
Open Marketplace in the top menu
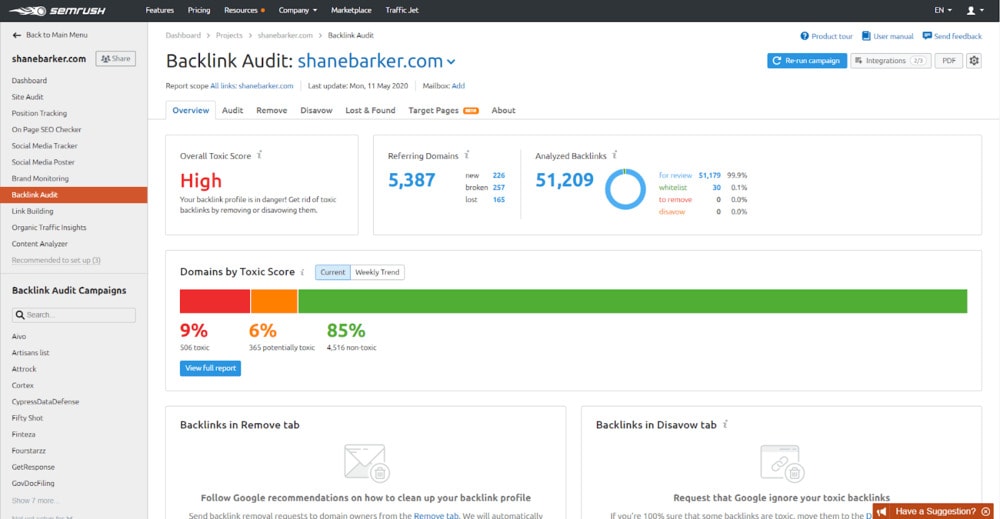[351, 10]
